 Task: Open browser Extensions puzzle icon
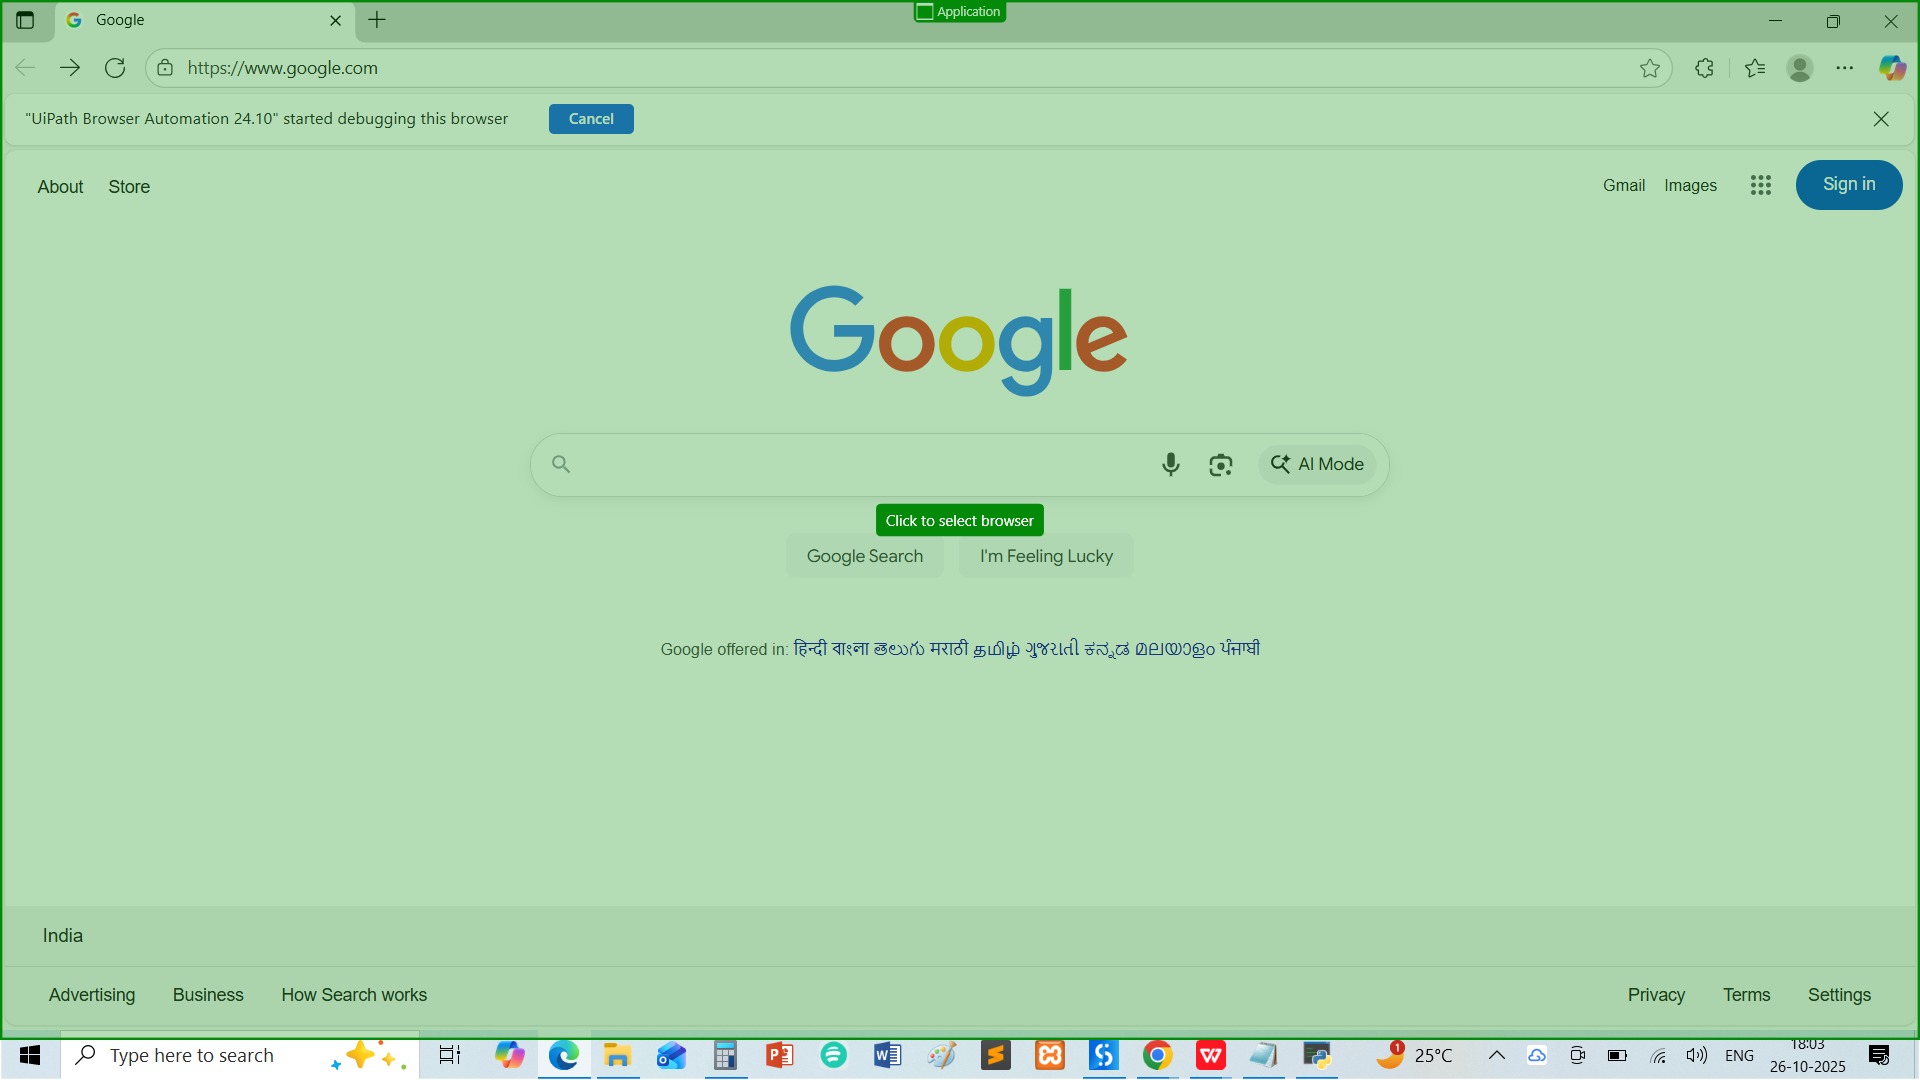[1704, 68]
